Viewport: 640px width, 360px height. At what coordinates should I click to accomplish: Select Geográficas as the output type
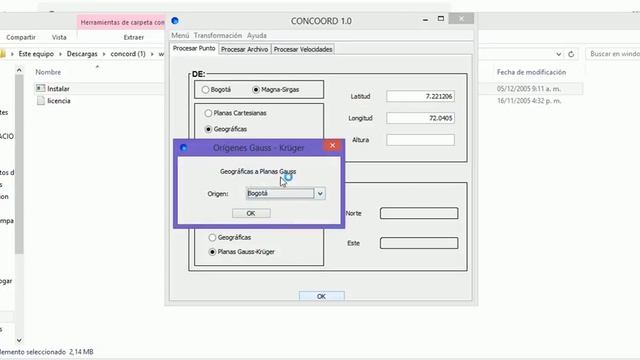[212, 237]
